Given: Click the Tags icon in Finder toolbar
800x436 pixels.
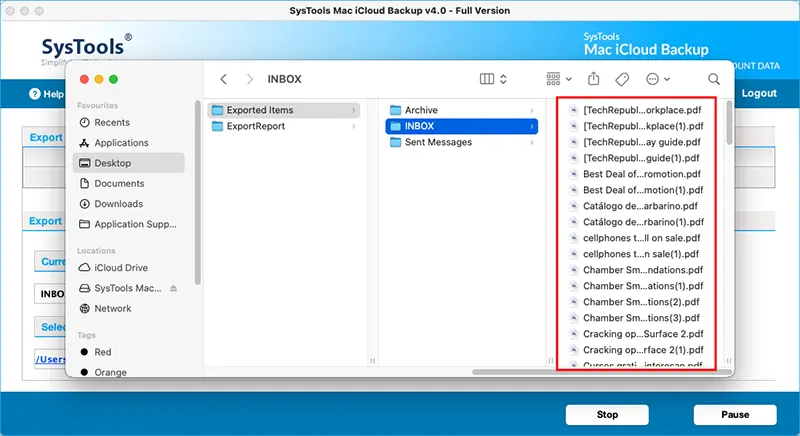Looking at the screenshot, I should [622, 79].
